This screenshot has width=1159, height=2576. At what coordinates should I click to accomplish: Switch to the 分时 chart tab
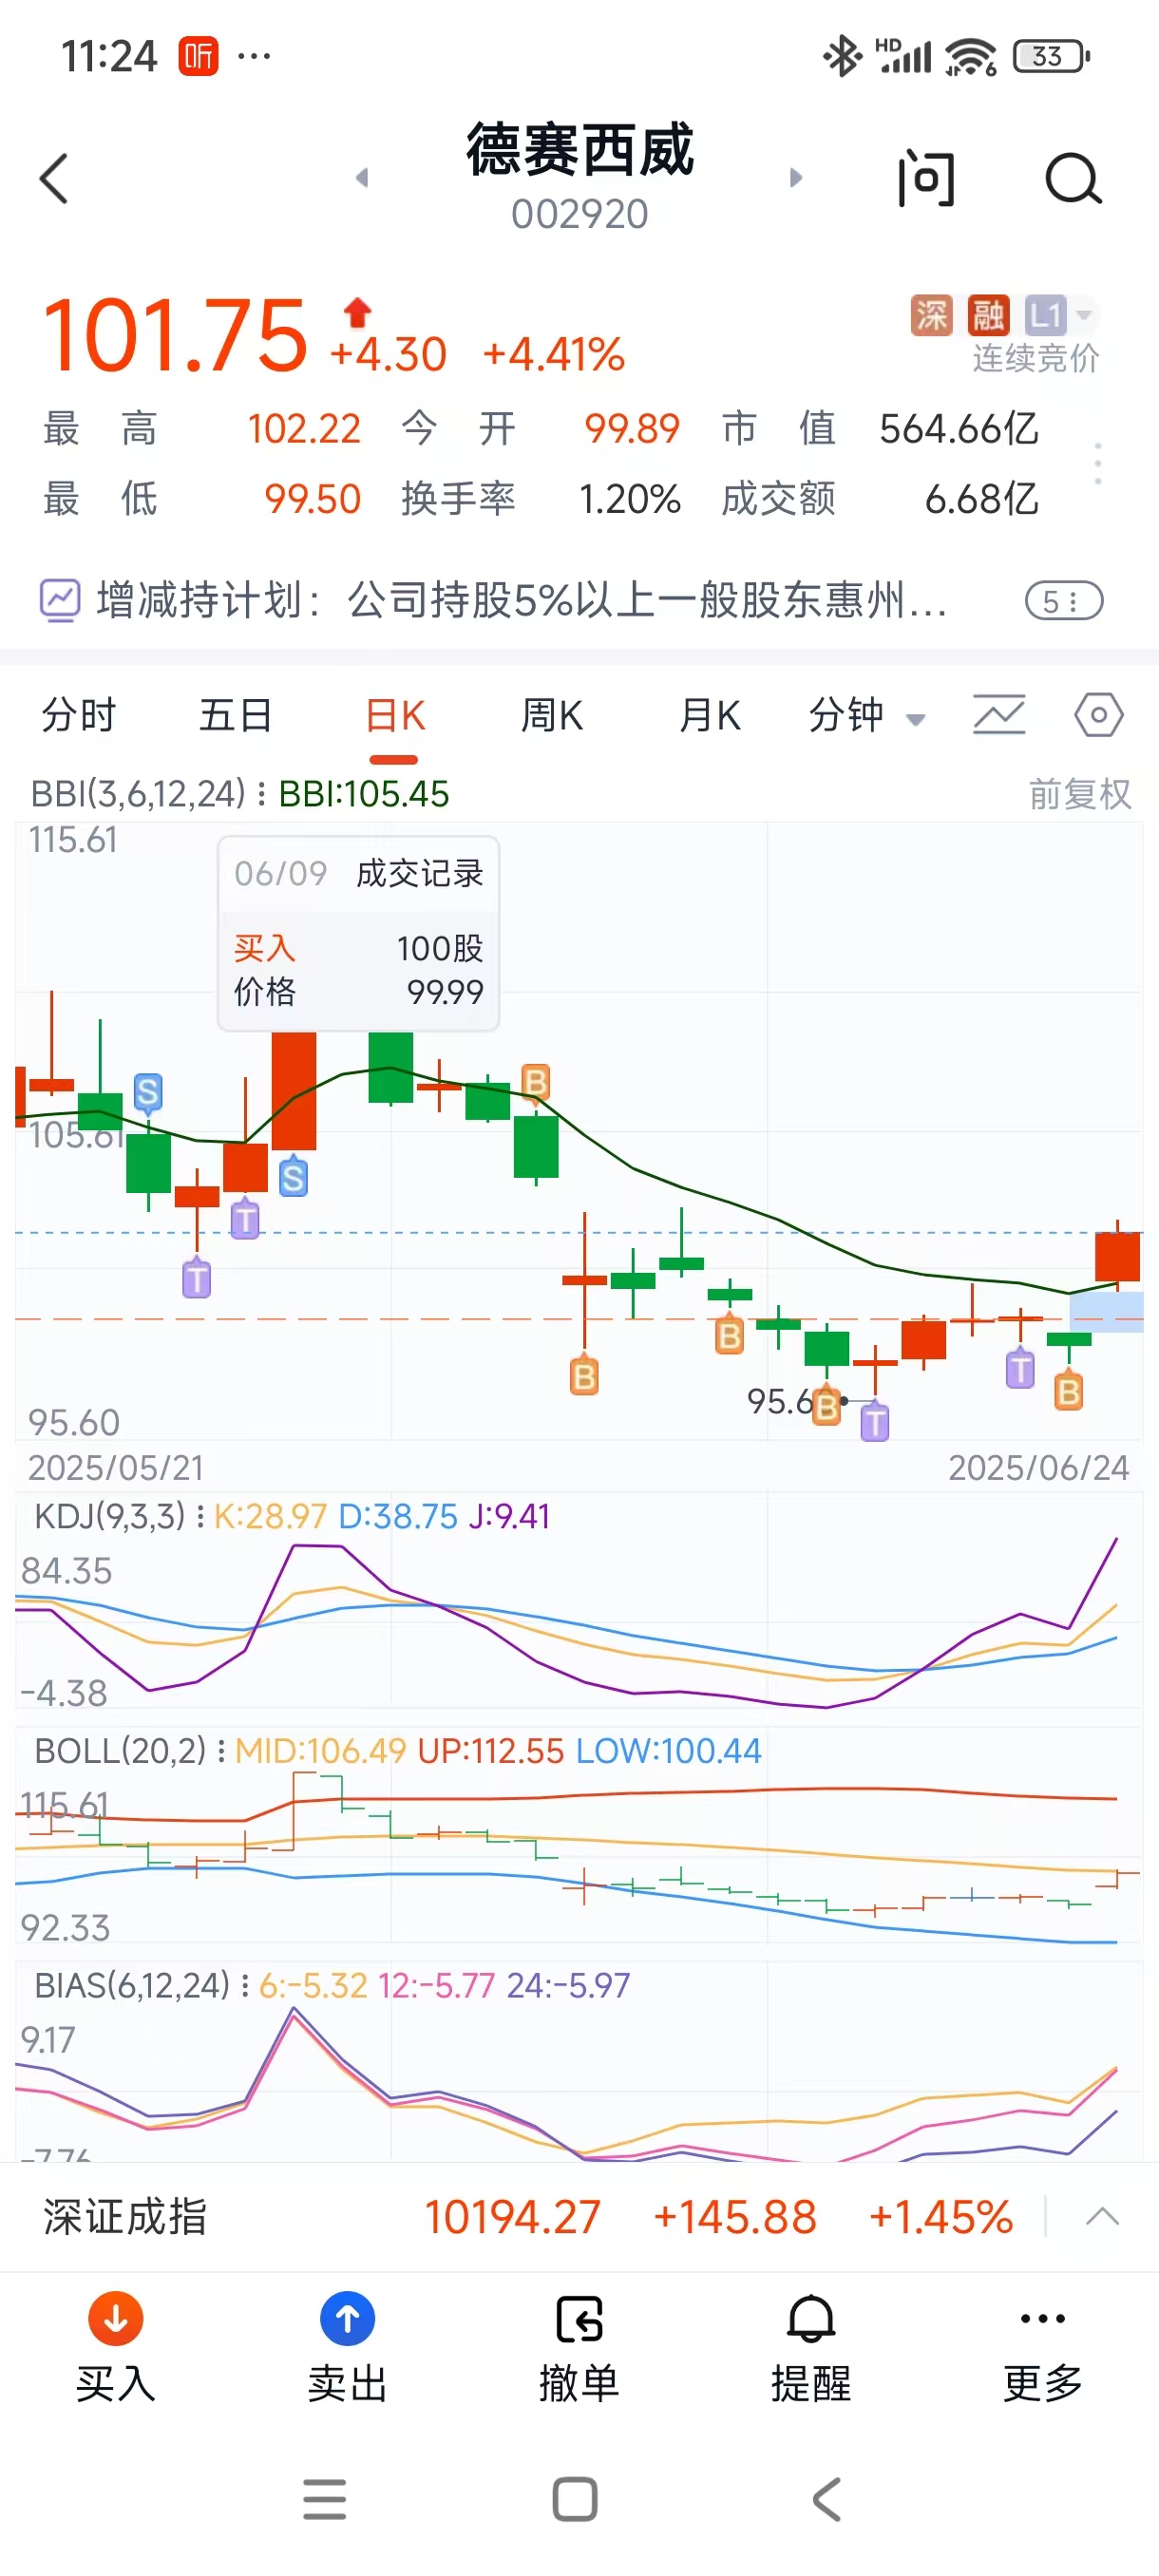(x=79, y=716)
